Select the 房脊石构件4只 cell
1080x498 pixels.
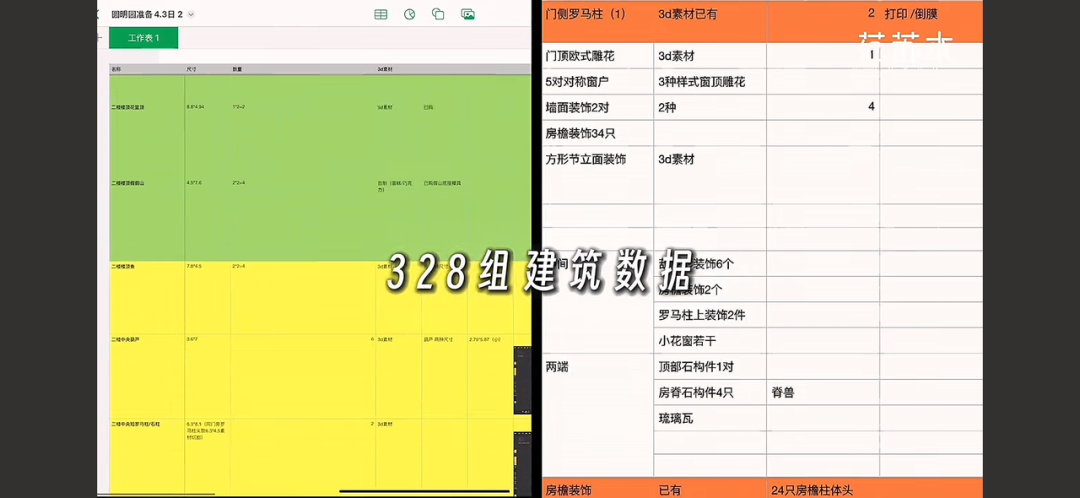709,393
